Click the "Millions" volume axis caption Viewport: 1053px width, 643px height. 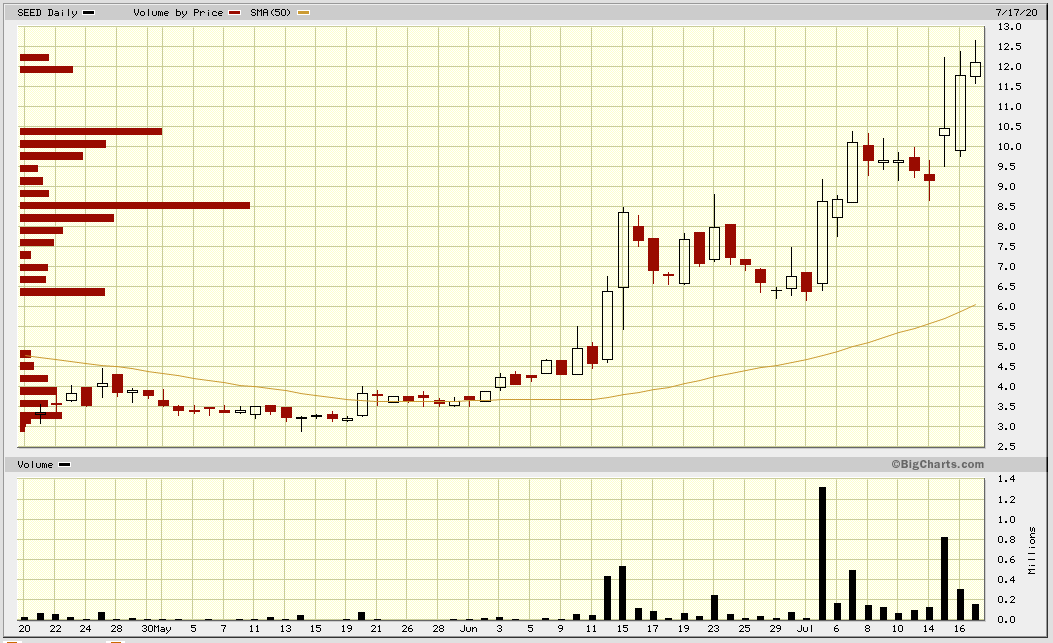(x=1032, y=550)
